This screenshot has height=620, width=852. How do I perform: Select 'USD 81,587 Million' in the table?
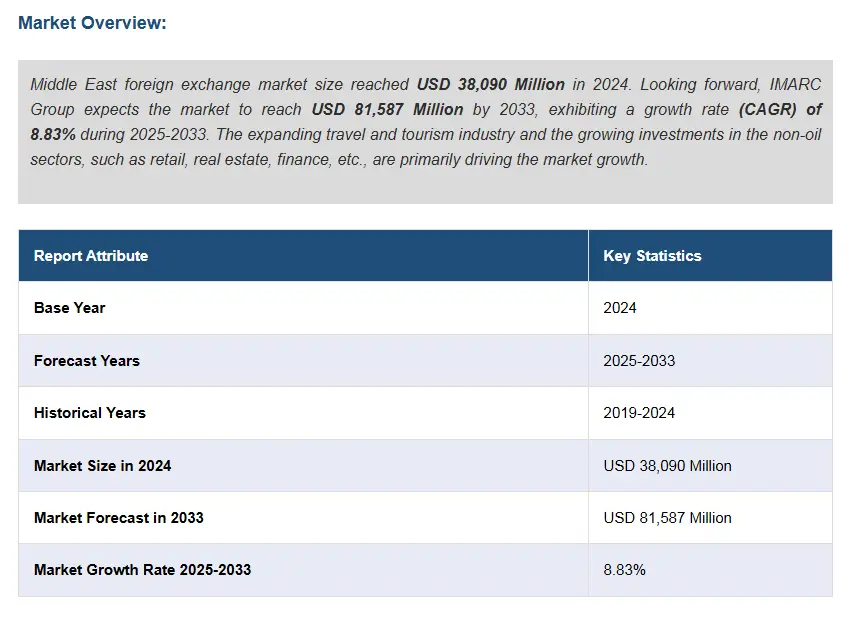tap(667, 518)
